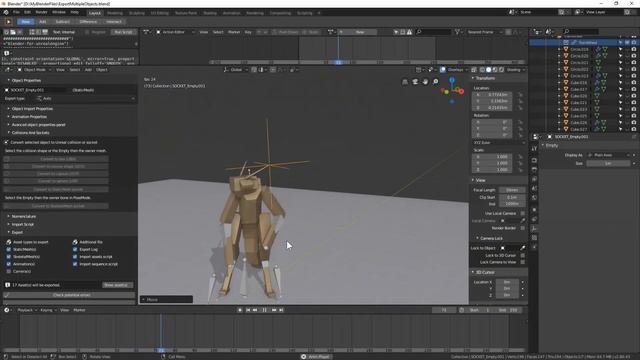Screen dimensions: 640x360
Task: Open the Global orientation dropdown
Action: (x=235, y=70)
